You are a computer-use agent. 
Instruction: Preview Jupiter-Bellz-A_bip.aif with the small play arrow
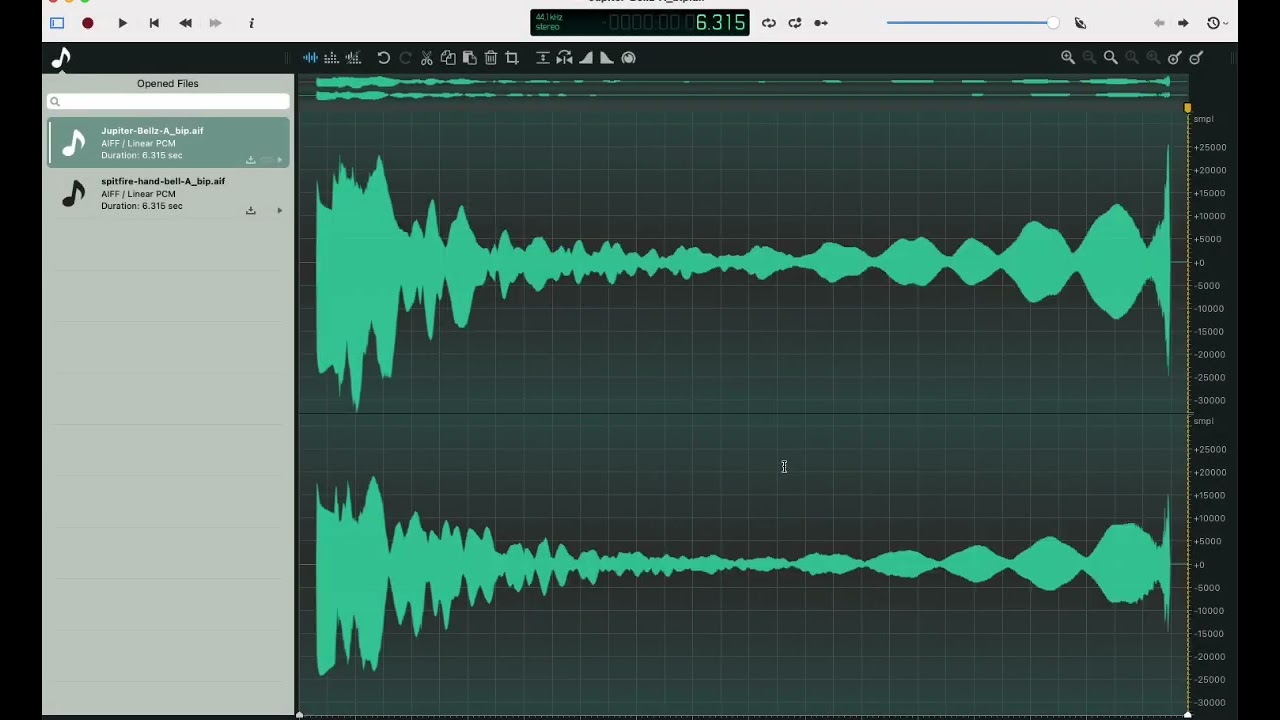point(279,160)
